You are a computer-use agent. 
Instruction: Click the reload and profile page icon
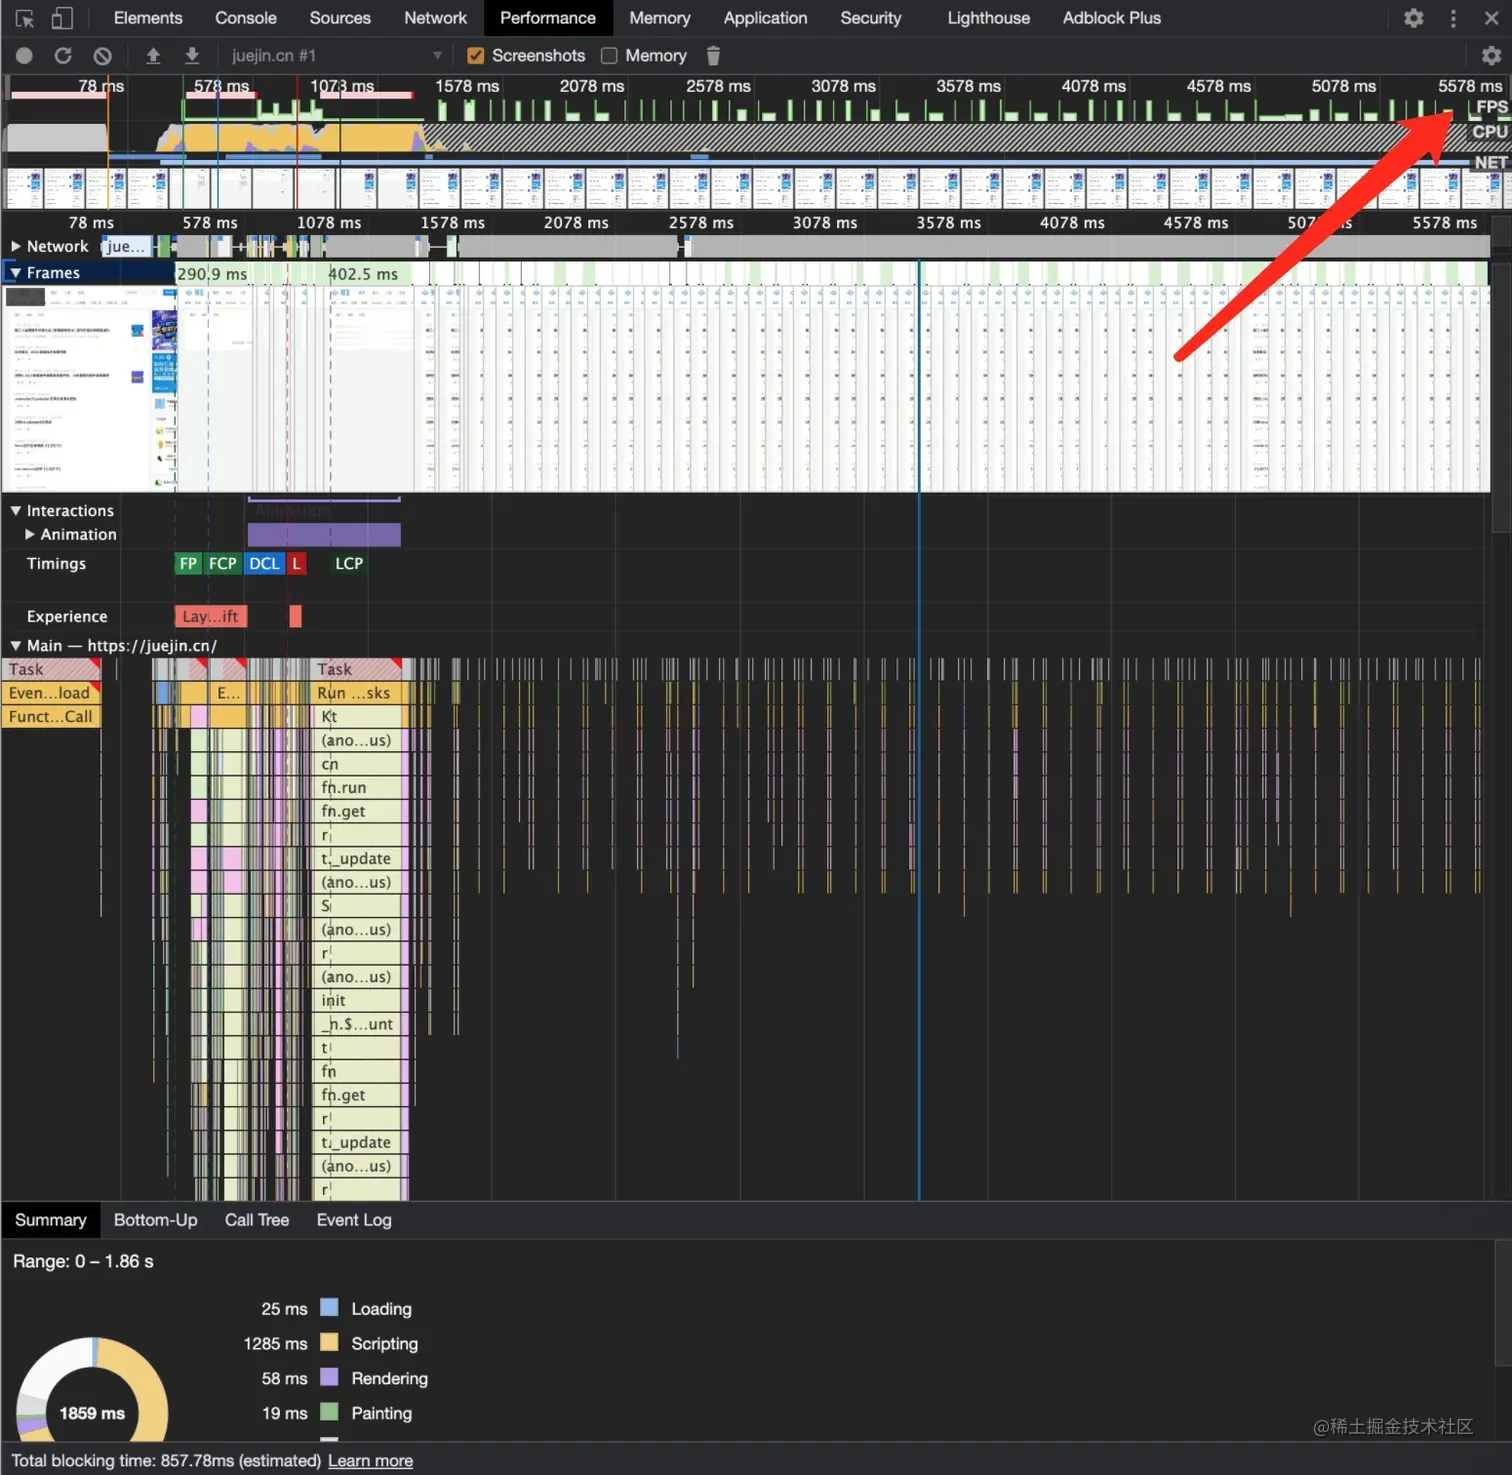(x=63, y=56)
